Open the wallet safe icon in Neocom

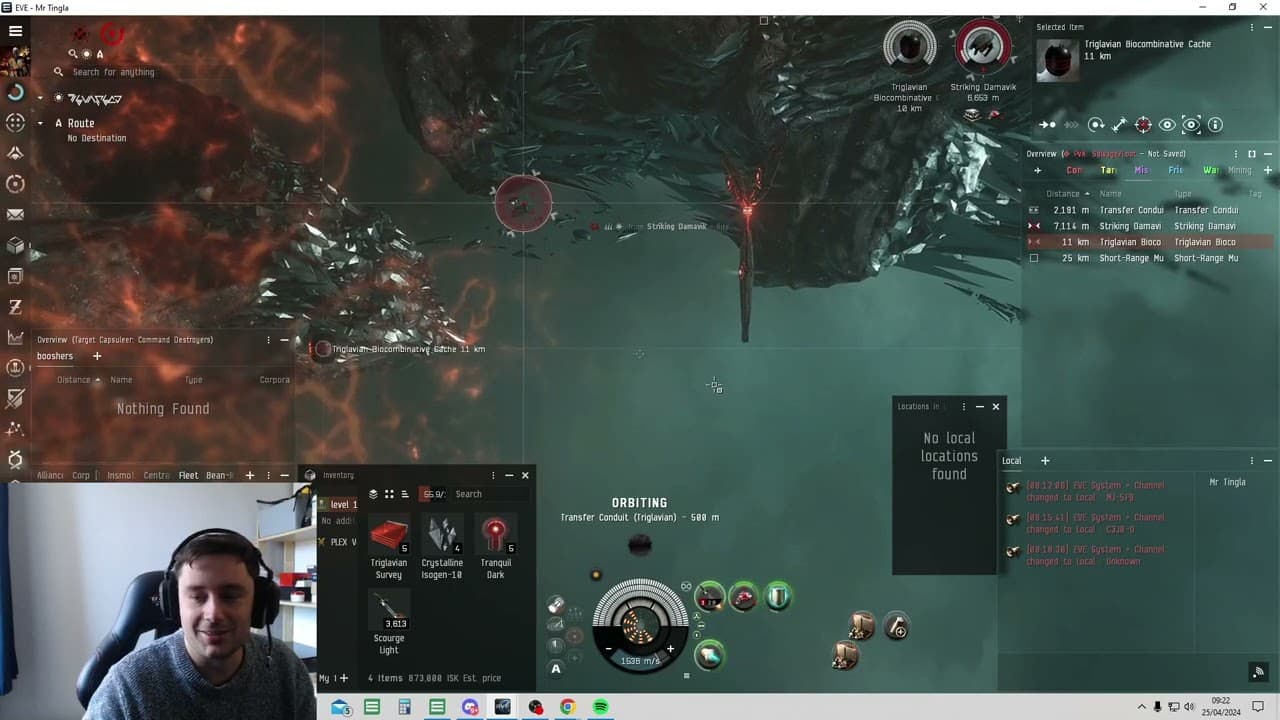[x=15, y=276]
